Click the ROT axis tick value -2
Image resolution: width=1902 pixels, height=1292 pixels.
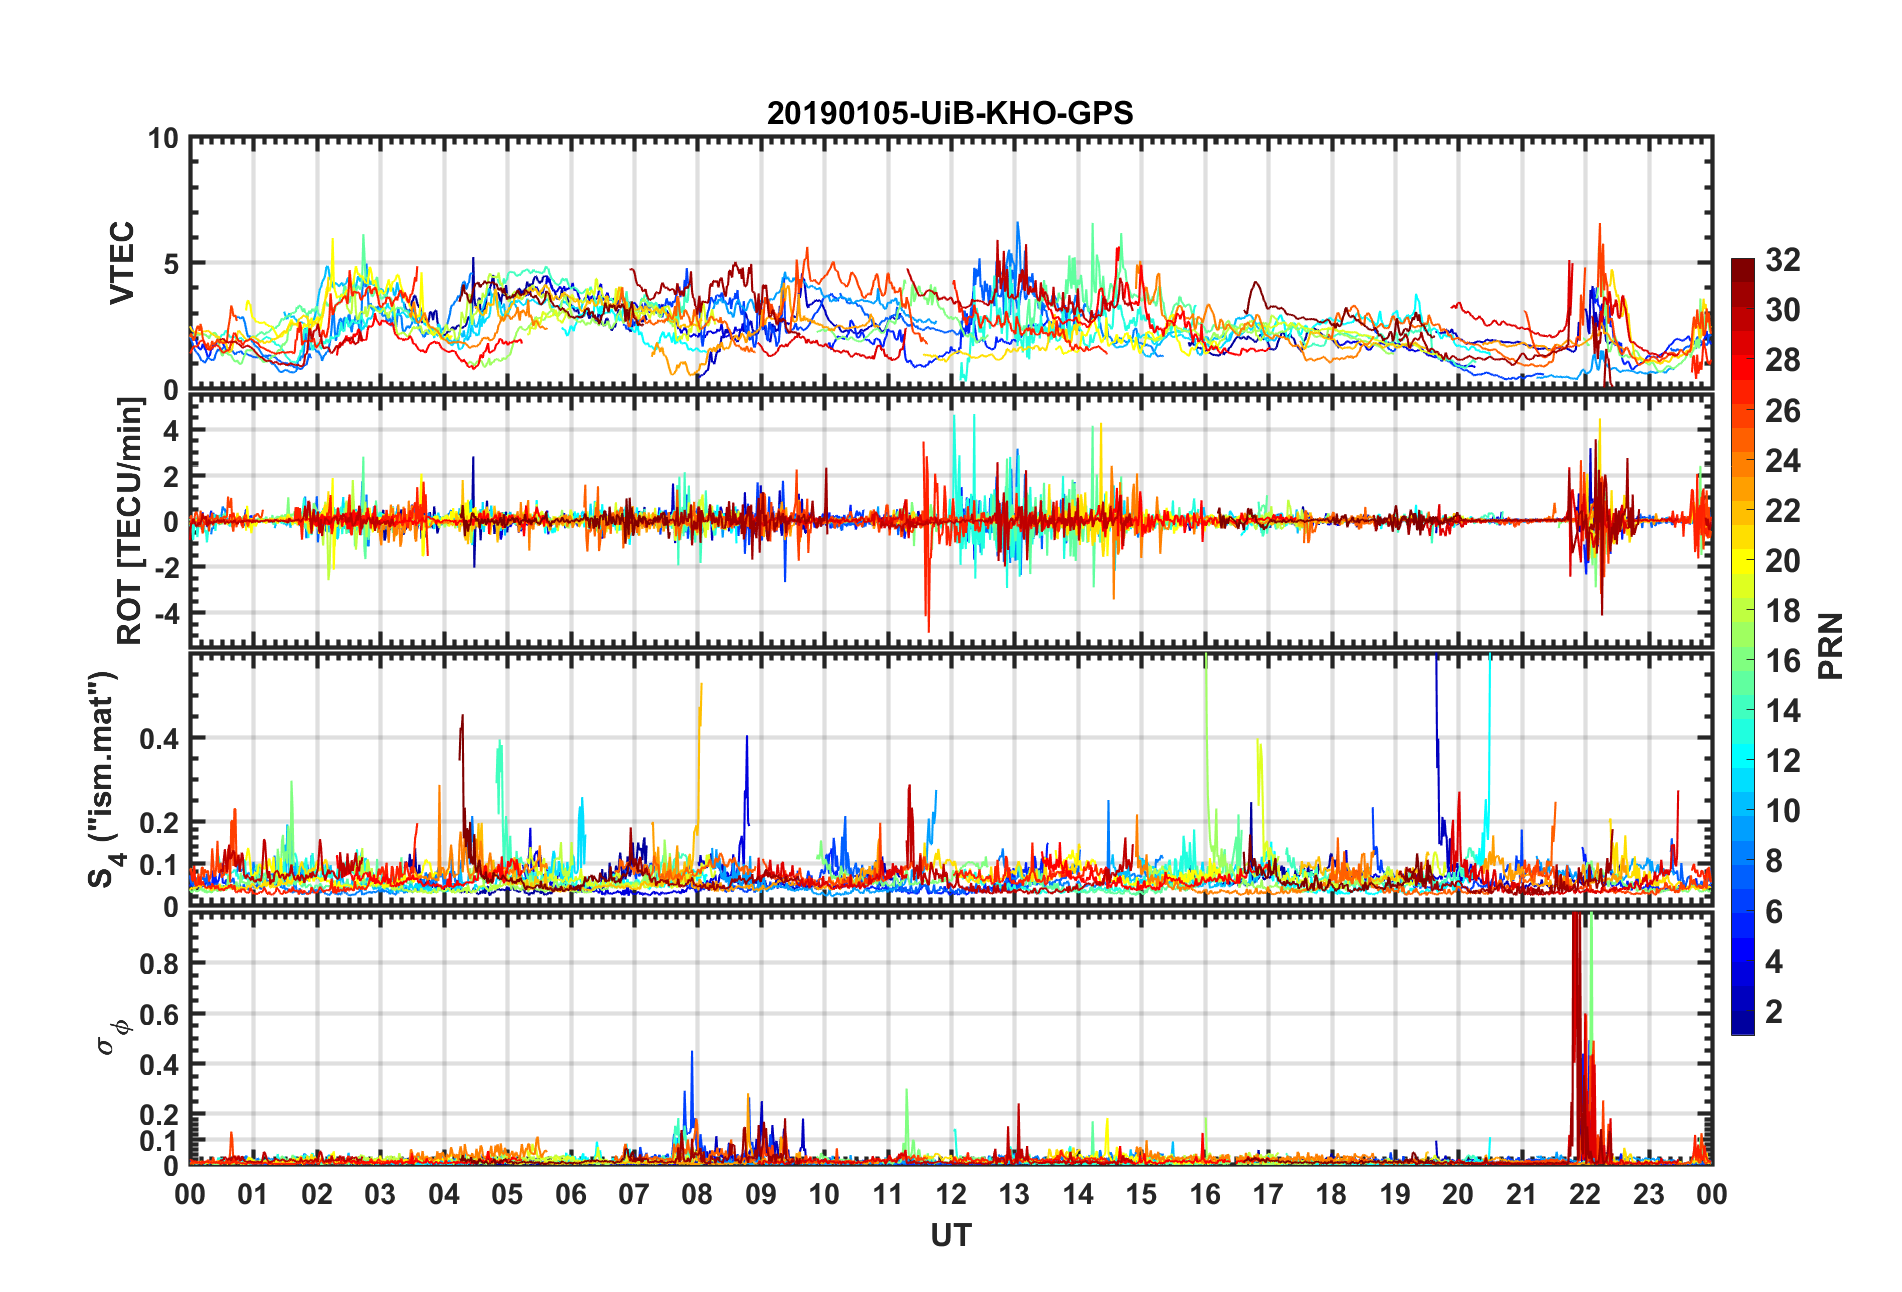point(165,567)
